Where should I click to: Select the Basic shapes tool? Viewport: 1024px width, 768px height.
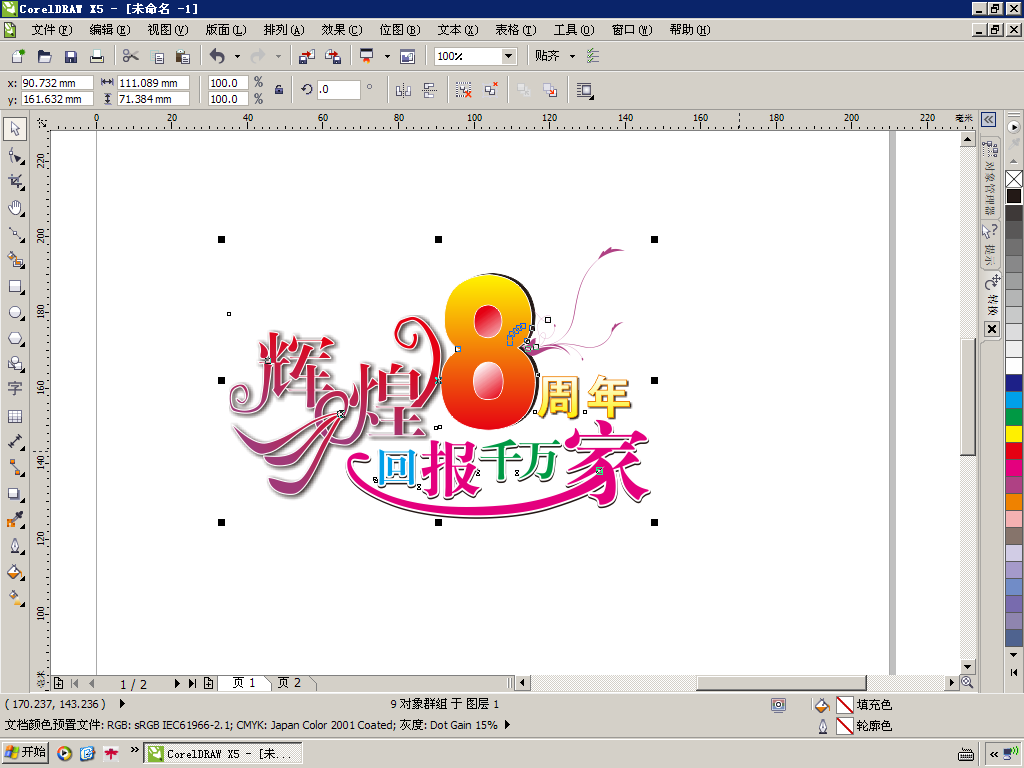point(15,364)
